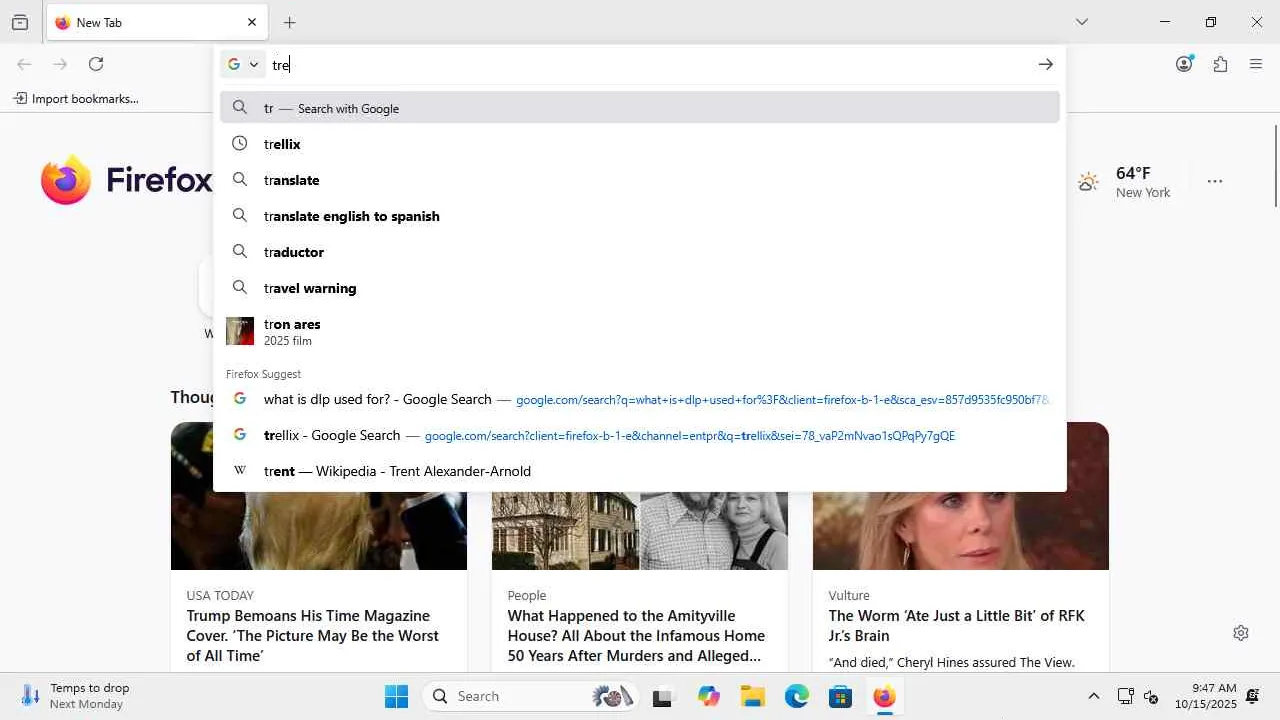Choose the 'translate' search suggestion
Image resolution: width=1280 pixels, height=720 pixels.
[640, 180]
